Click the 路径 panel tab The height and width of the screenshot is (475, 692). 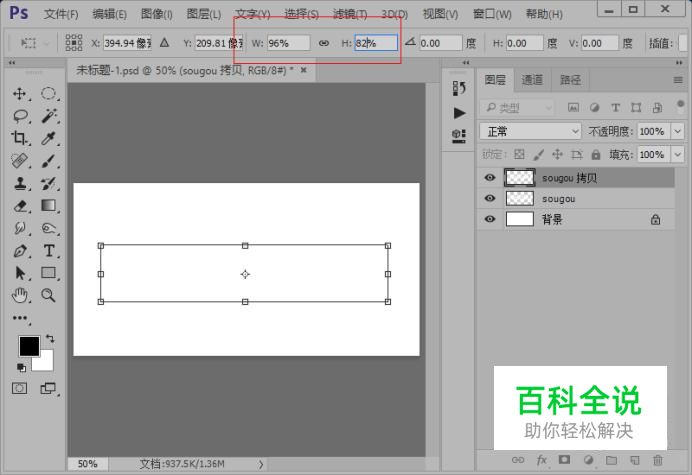[x=570, y=80]
